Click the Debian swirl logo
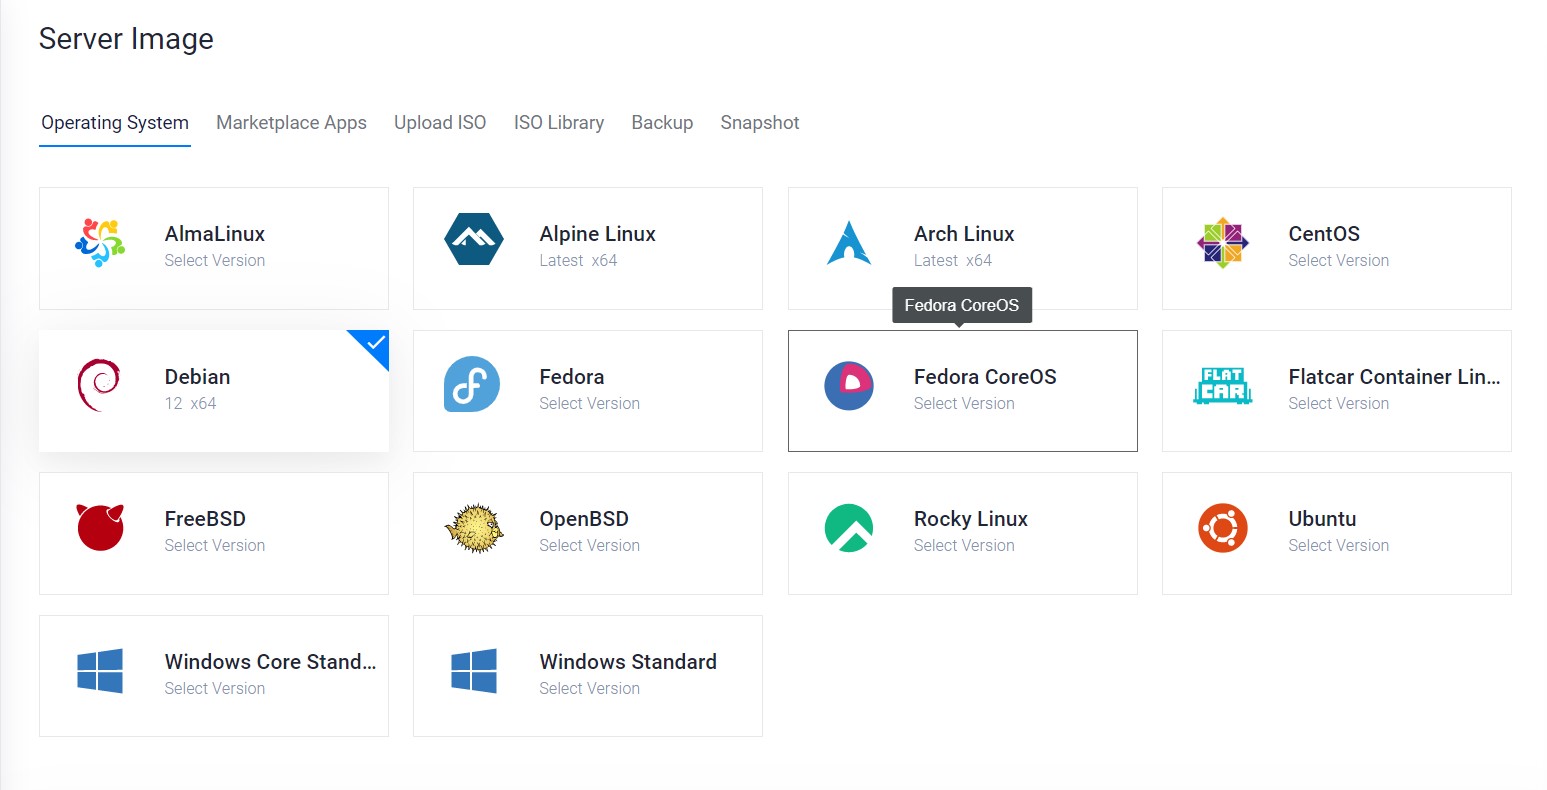1547x790 pixels. pos(99,385)
